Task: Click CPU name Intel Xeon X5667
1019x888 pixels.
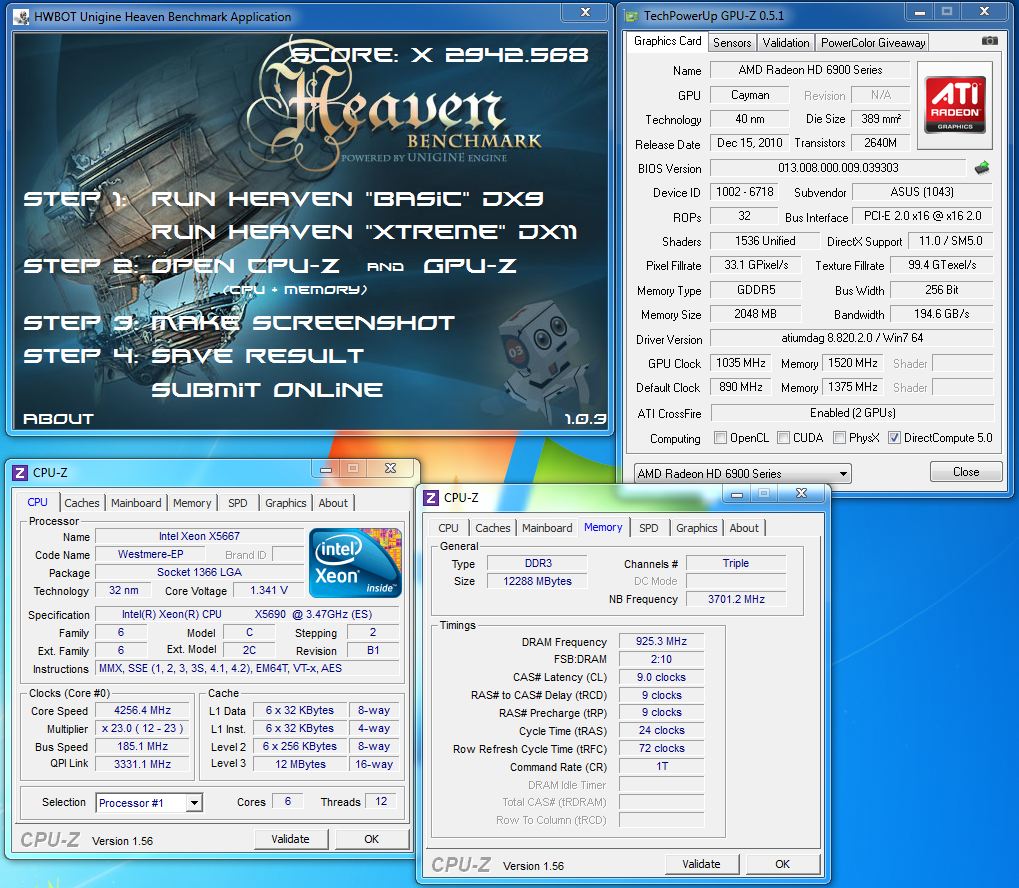Action: tap(199, 536)
